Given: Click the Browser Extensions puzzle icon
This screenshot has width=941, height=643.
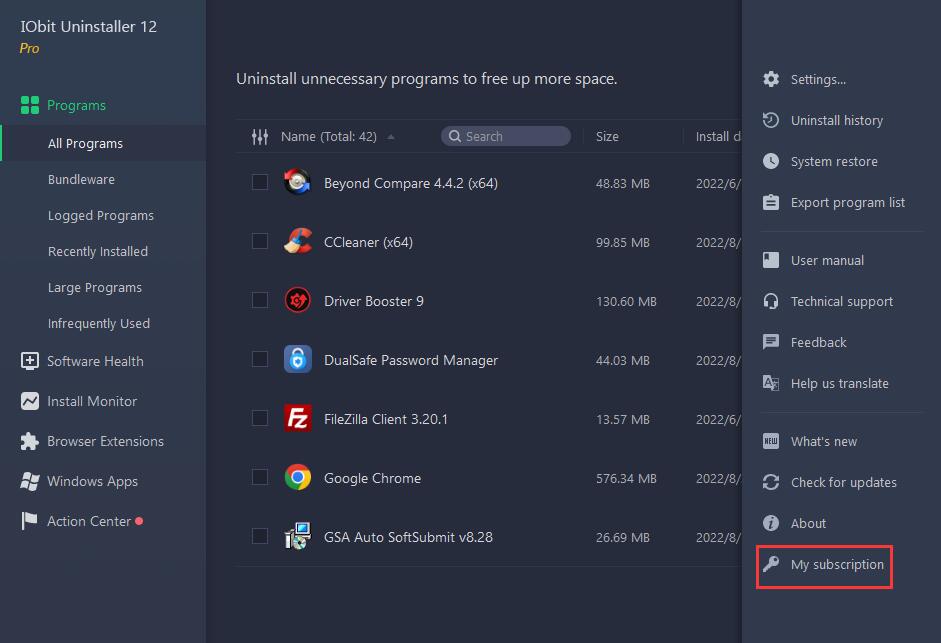Looking at the screenshot, I should click(29, 441).
